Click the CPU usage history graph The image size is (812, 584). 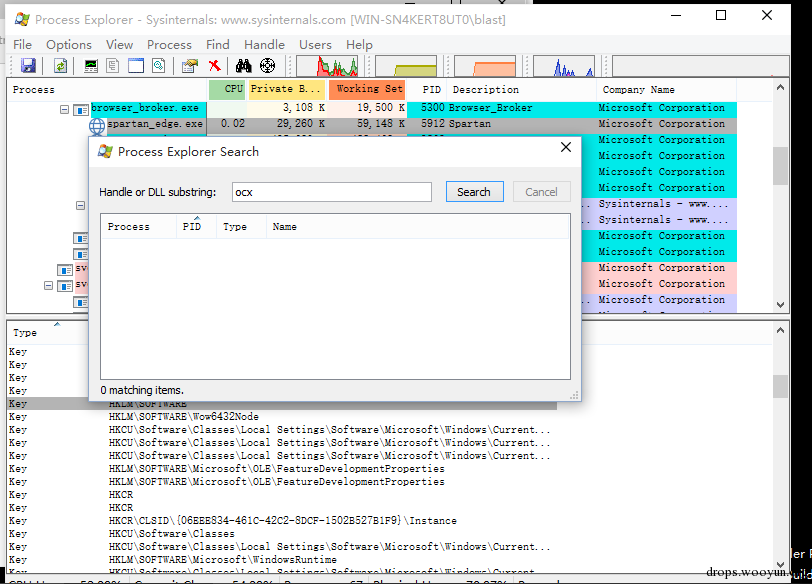point(327,66)
